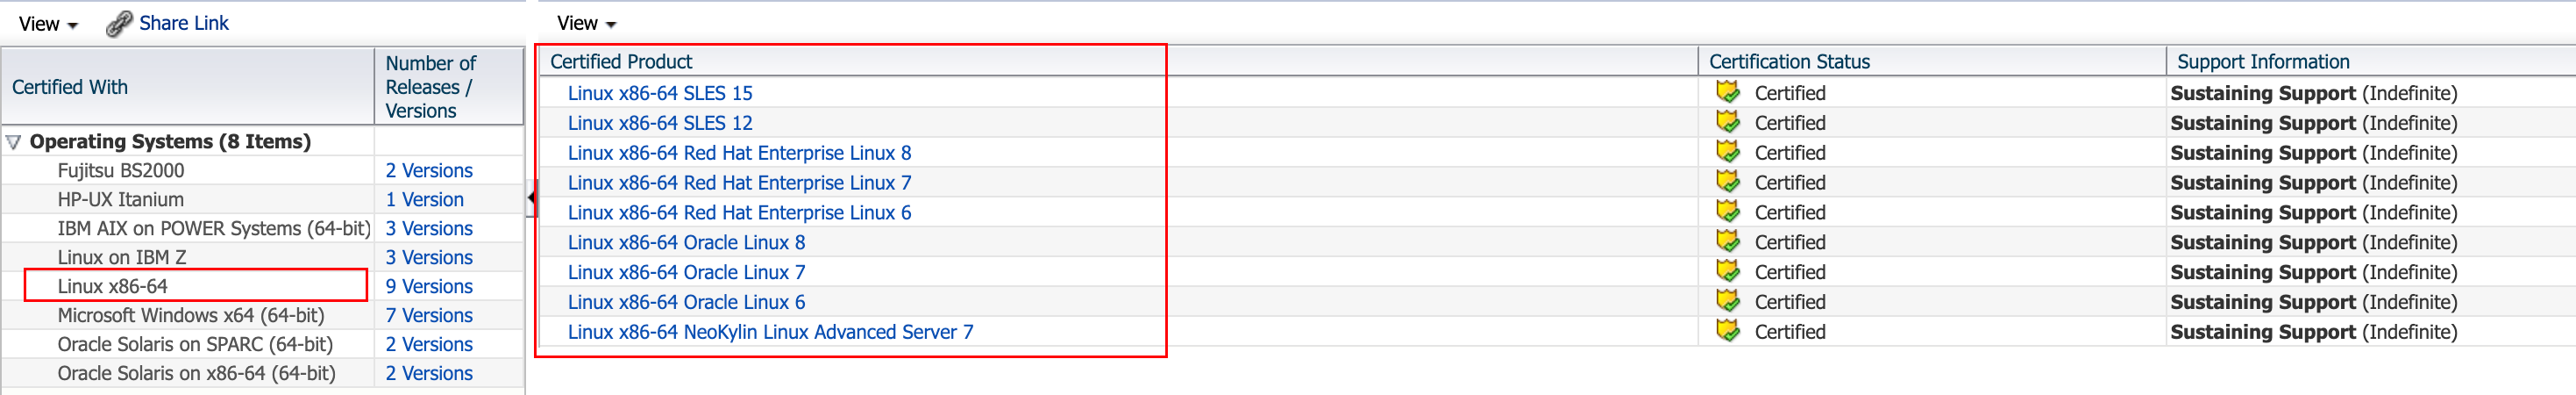Viewport: 2576px width, 395px height.
Task: Click certified icon in Oracle Linux 8 row
Action: [1727, 241]
